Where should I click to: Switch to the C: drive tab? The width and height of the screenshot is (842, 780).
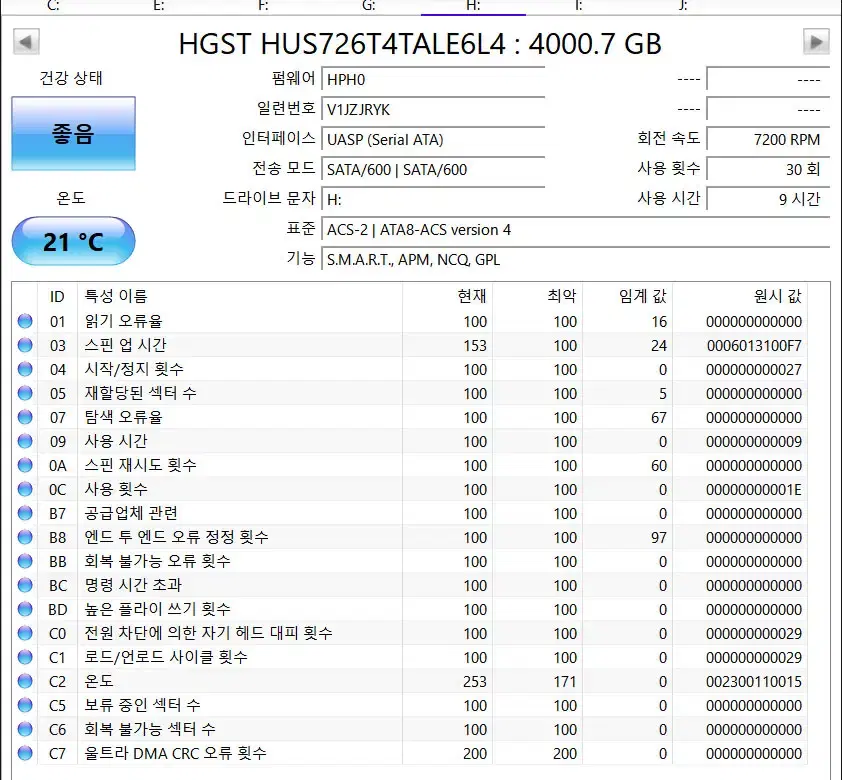(x=53, y=6)
